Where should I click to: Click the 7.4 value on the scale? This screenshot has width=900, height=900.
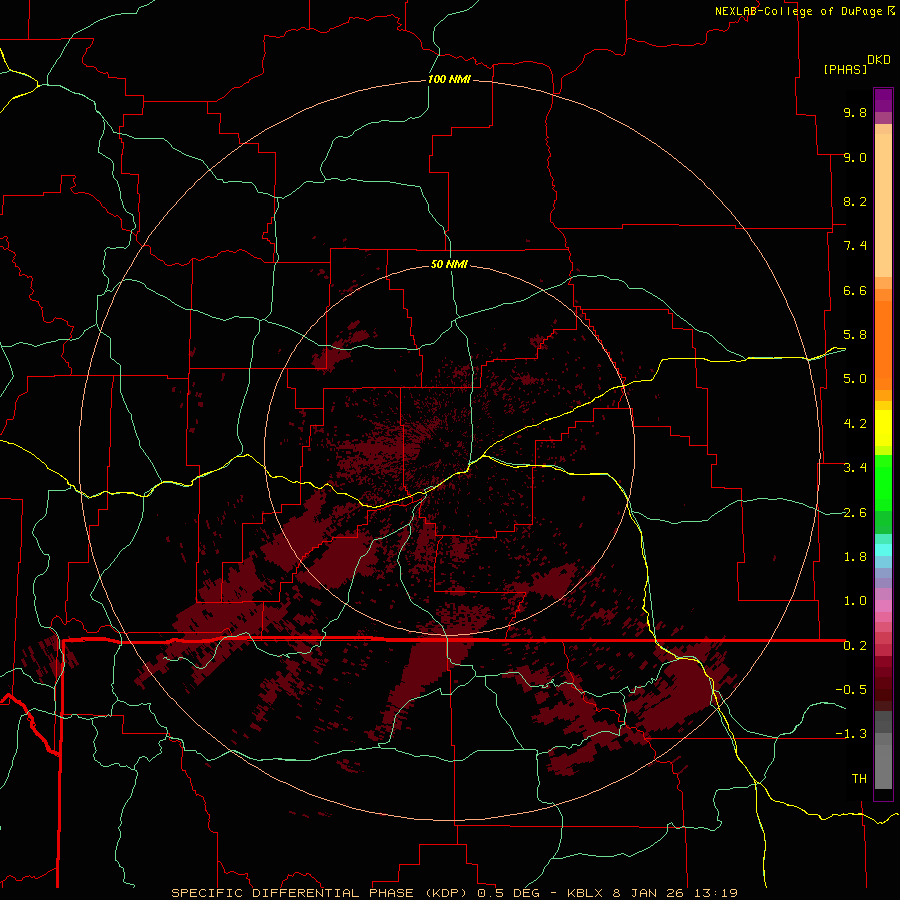pyautogui.click(x=855, y=246)
